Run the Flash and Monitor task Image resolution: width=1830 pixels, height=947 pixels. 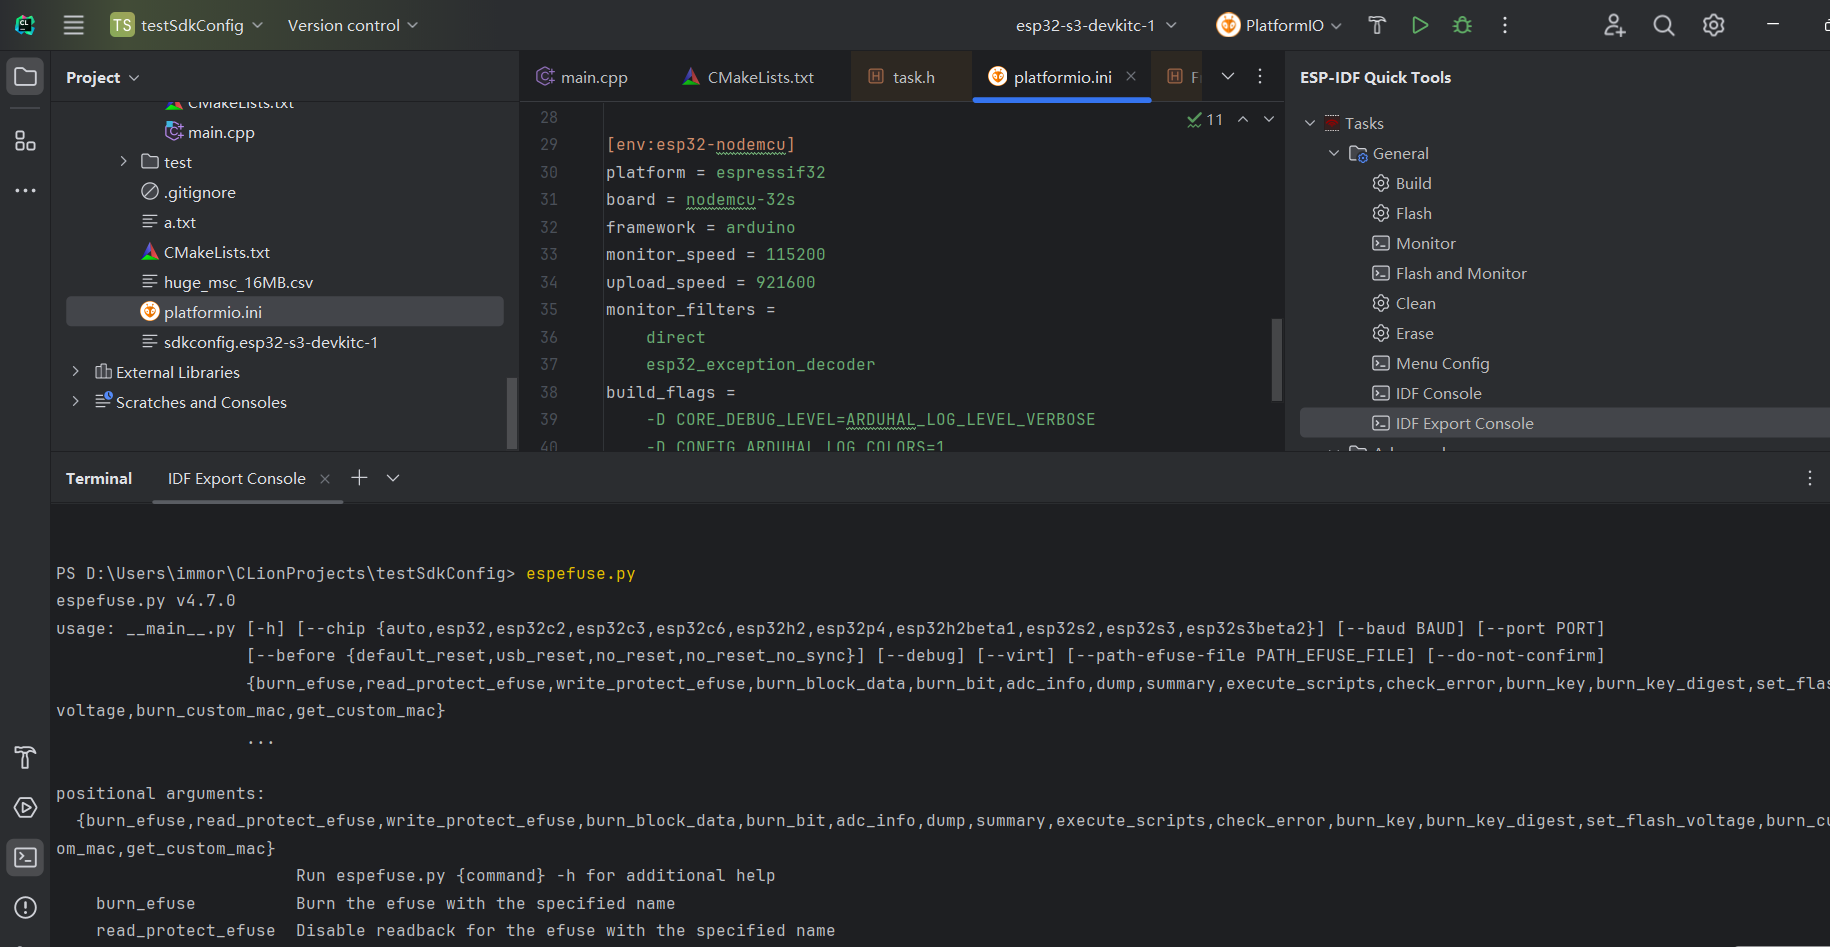pyautogui.click(x=1450, y=273)
